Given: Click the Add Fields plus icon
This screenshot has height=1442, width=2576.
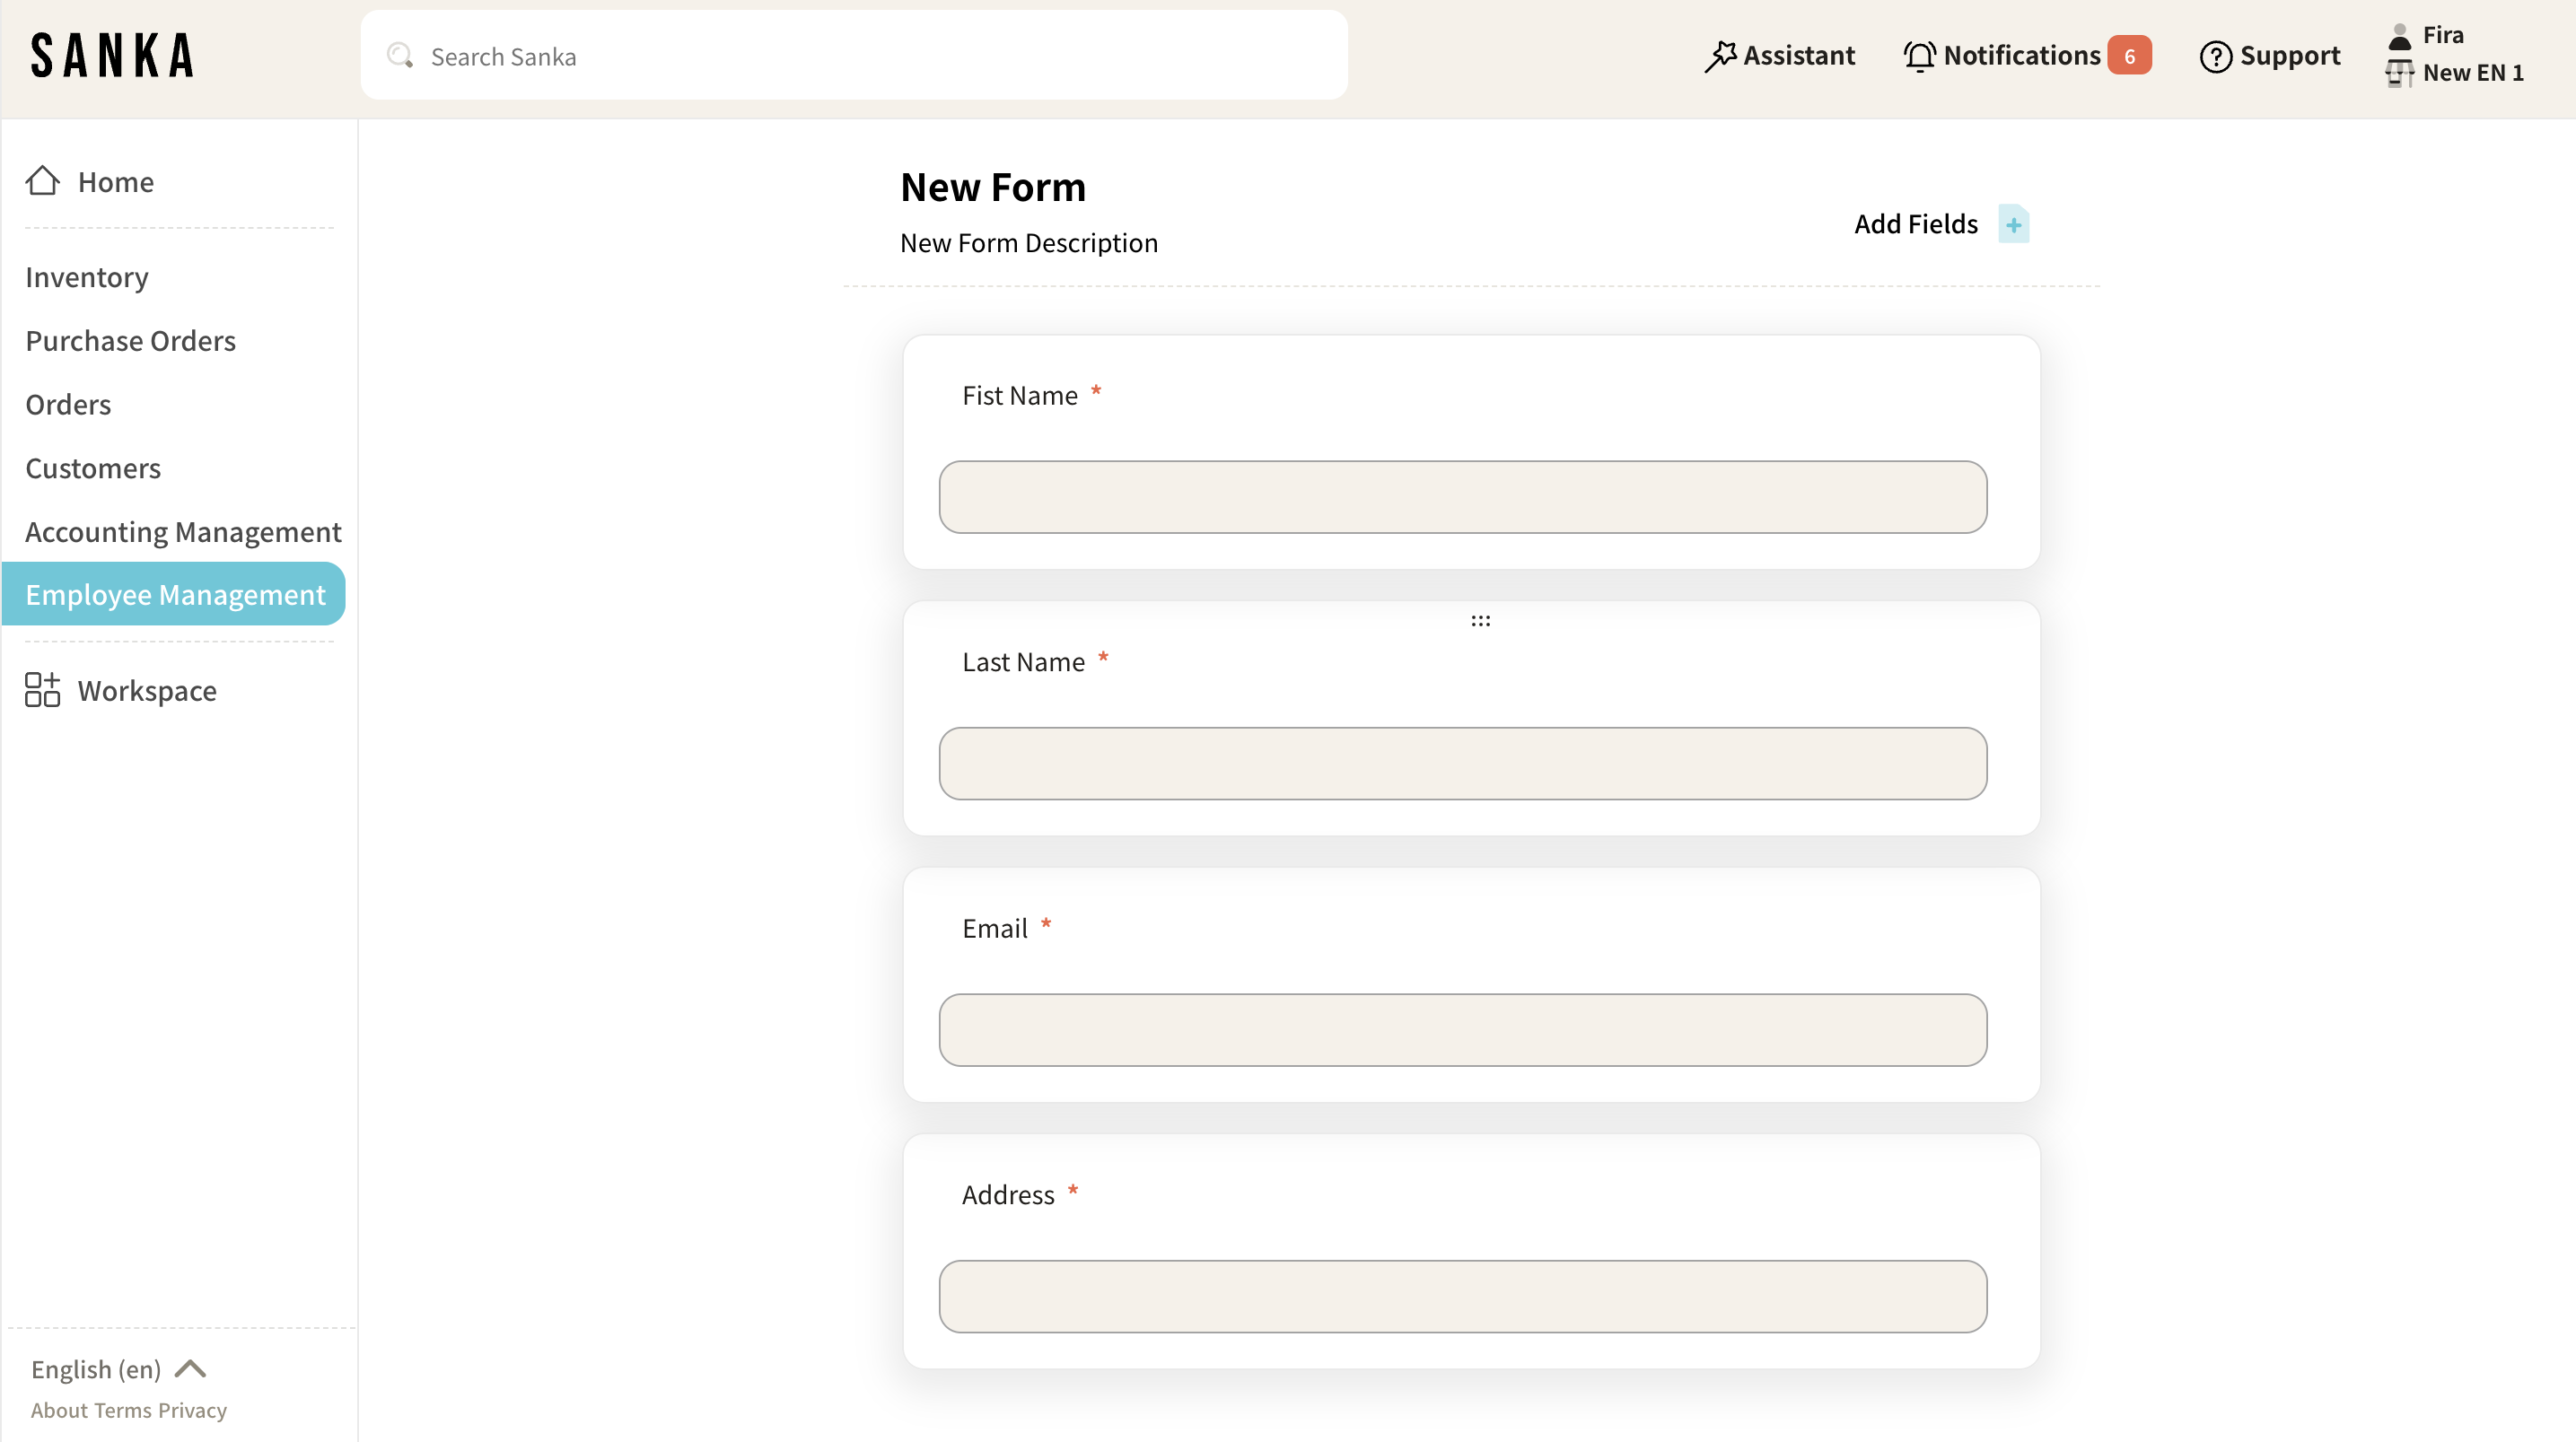Looking at the screenshot, I should coord(2012,224).
